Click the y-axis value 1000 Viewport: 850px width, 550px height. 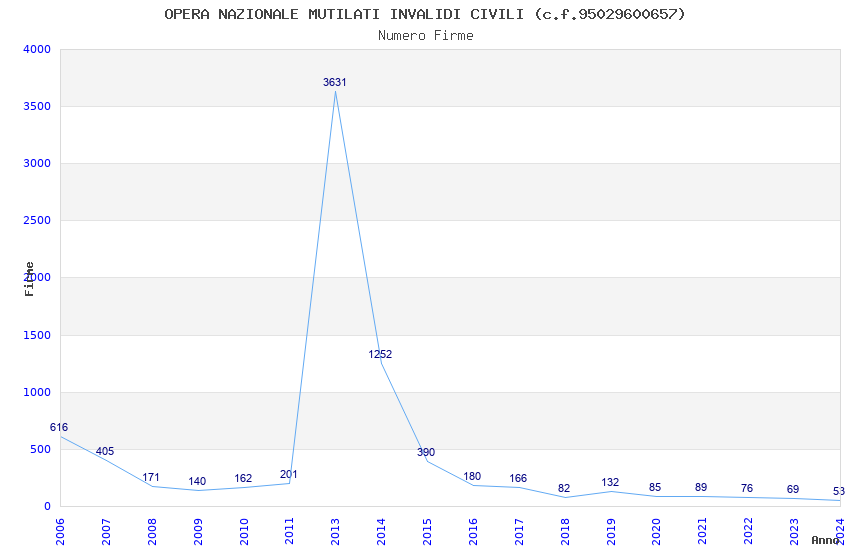(x=37, y=392)
